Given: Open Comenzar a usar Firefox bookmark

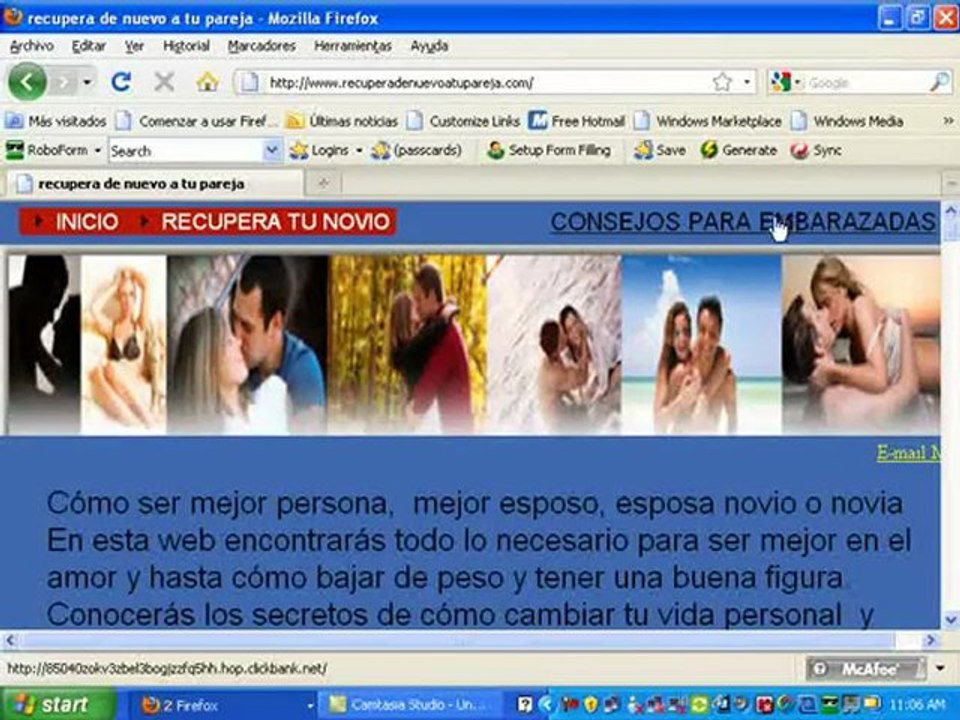Looking at the screenshot, I should (x=197, y=121).
